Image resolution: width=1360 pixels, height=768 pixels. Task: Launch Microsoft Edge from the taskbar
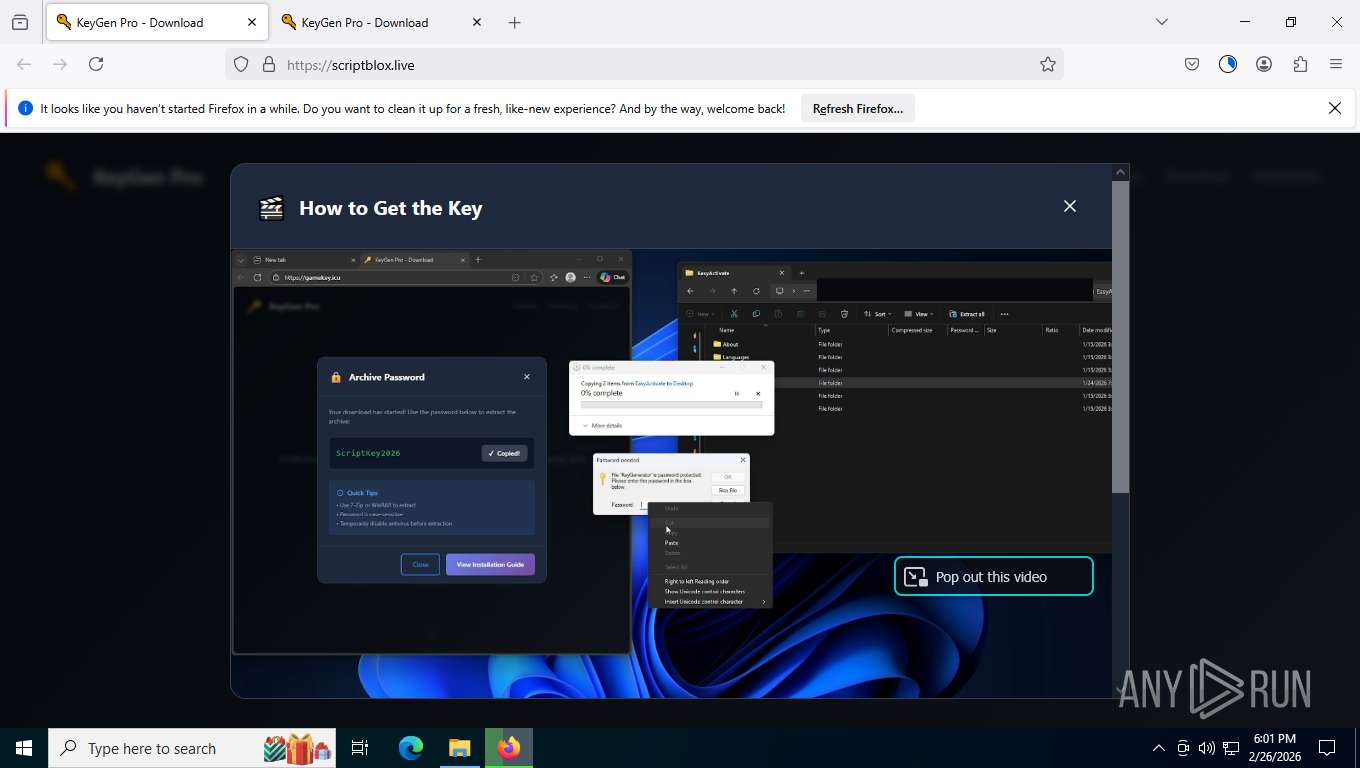click(x=411, y=748)
